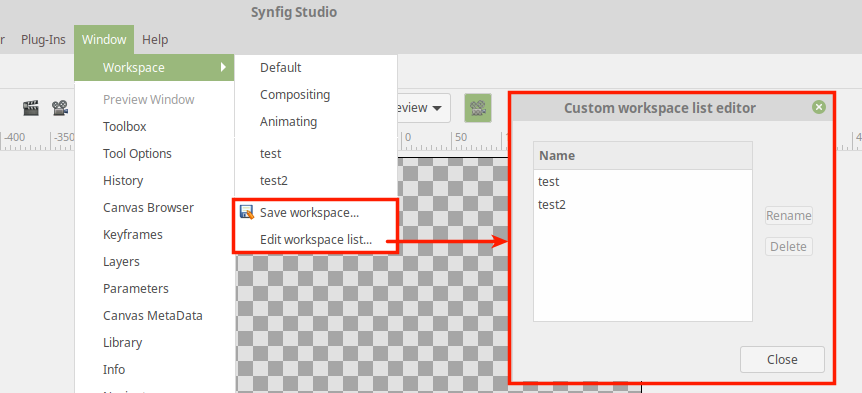Select the Default workspace
The width and height of the screenshot is (862, 393).
coord(280,68)
